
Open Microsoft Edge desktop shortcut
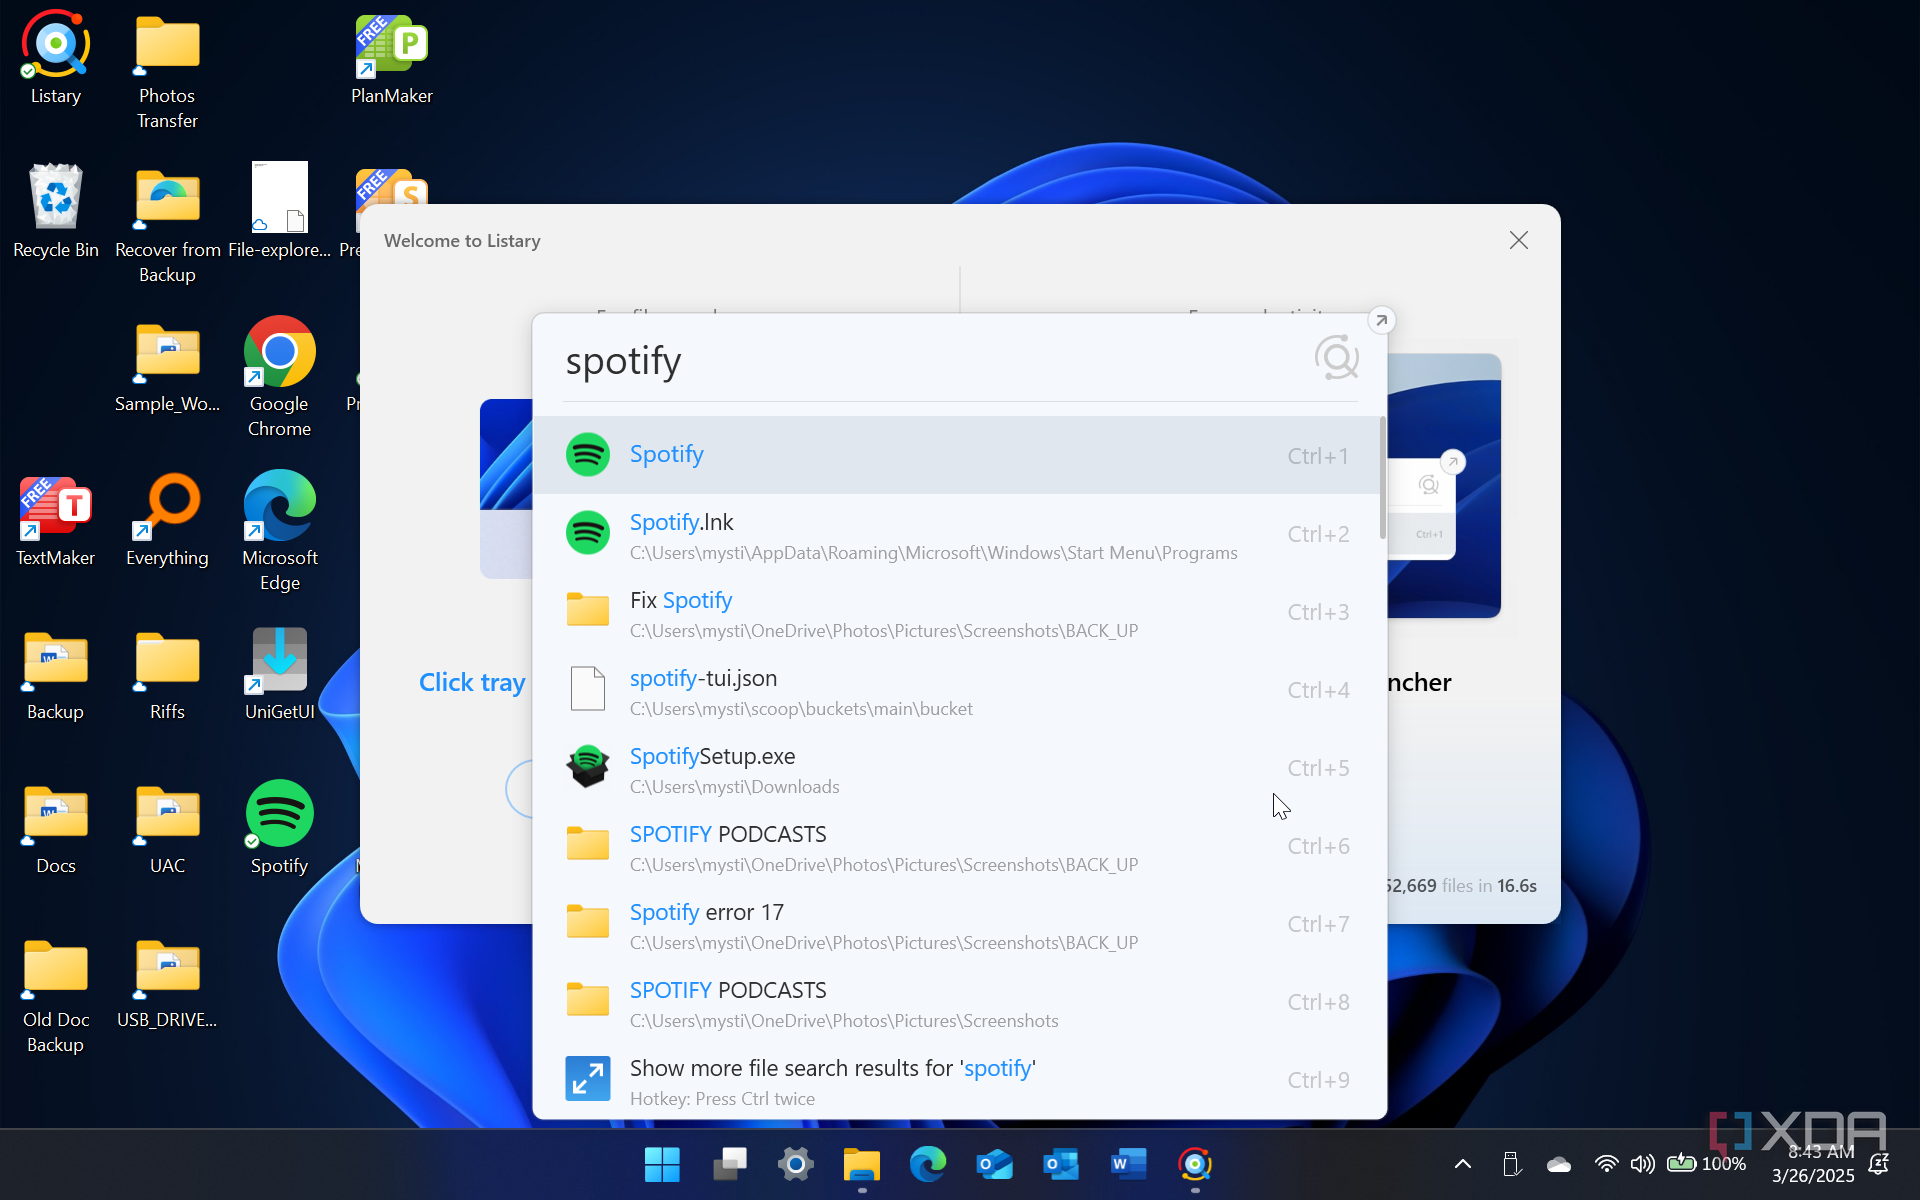(280, 531)
